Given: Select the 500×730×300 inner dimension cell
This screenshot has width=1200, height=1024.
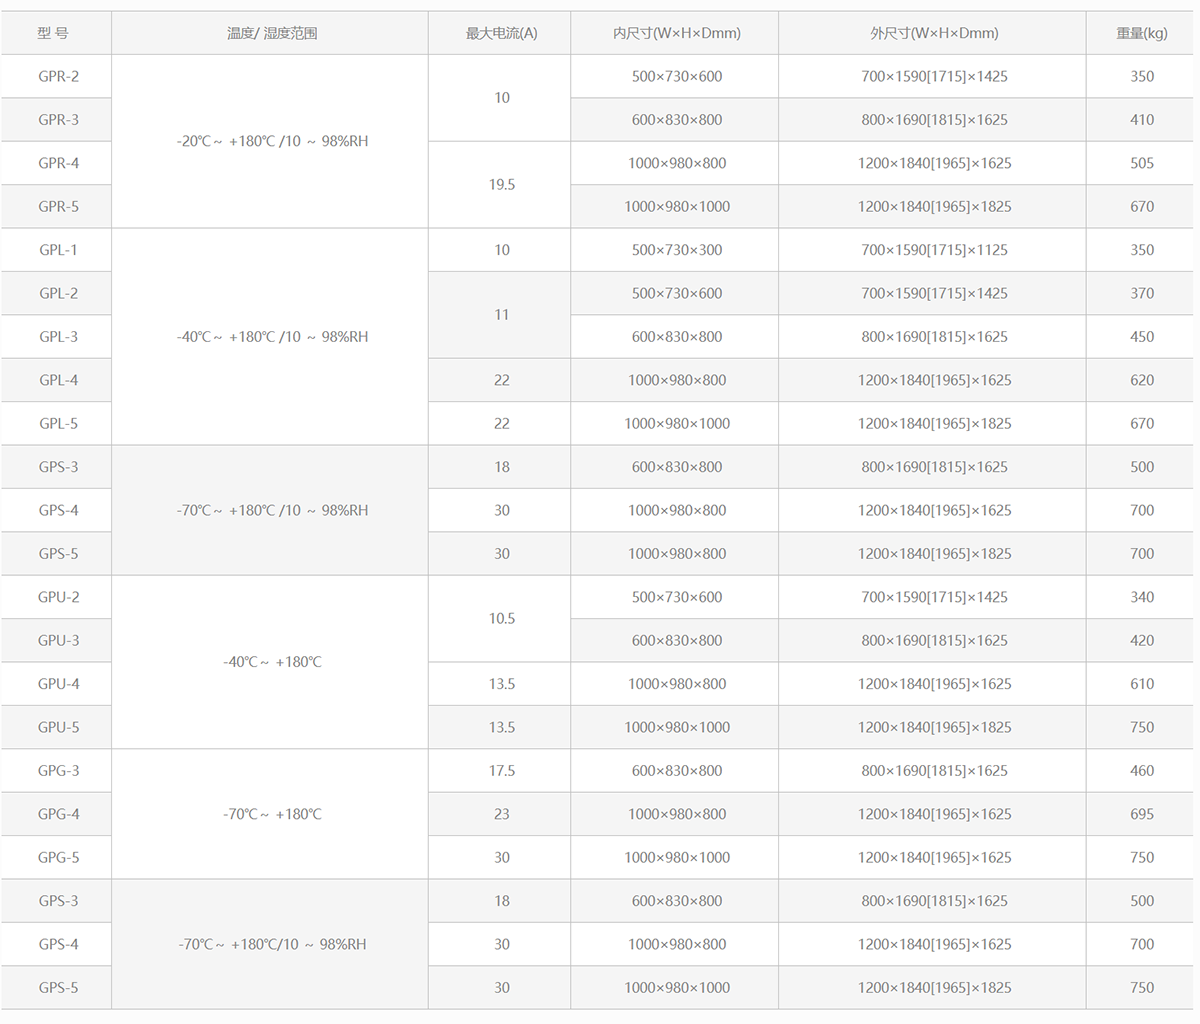Looking at the screenshot, I should (x=676, y=250).
